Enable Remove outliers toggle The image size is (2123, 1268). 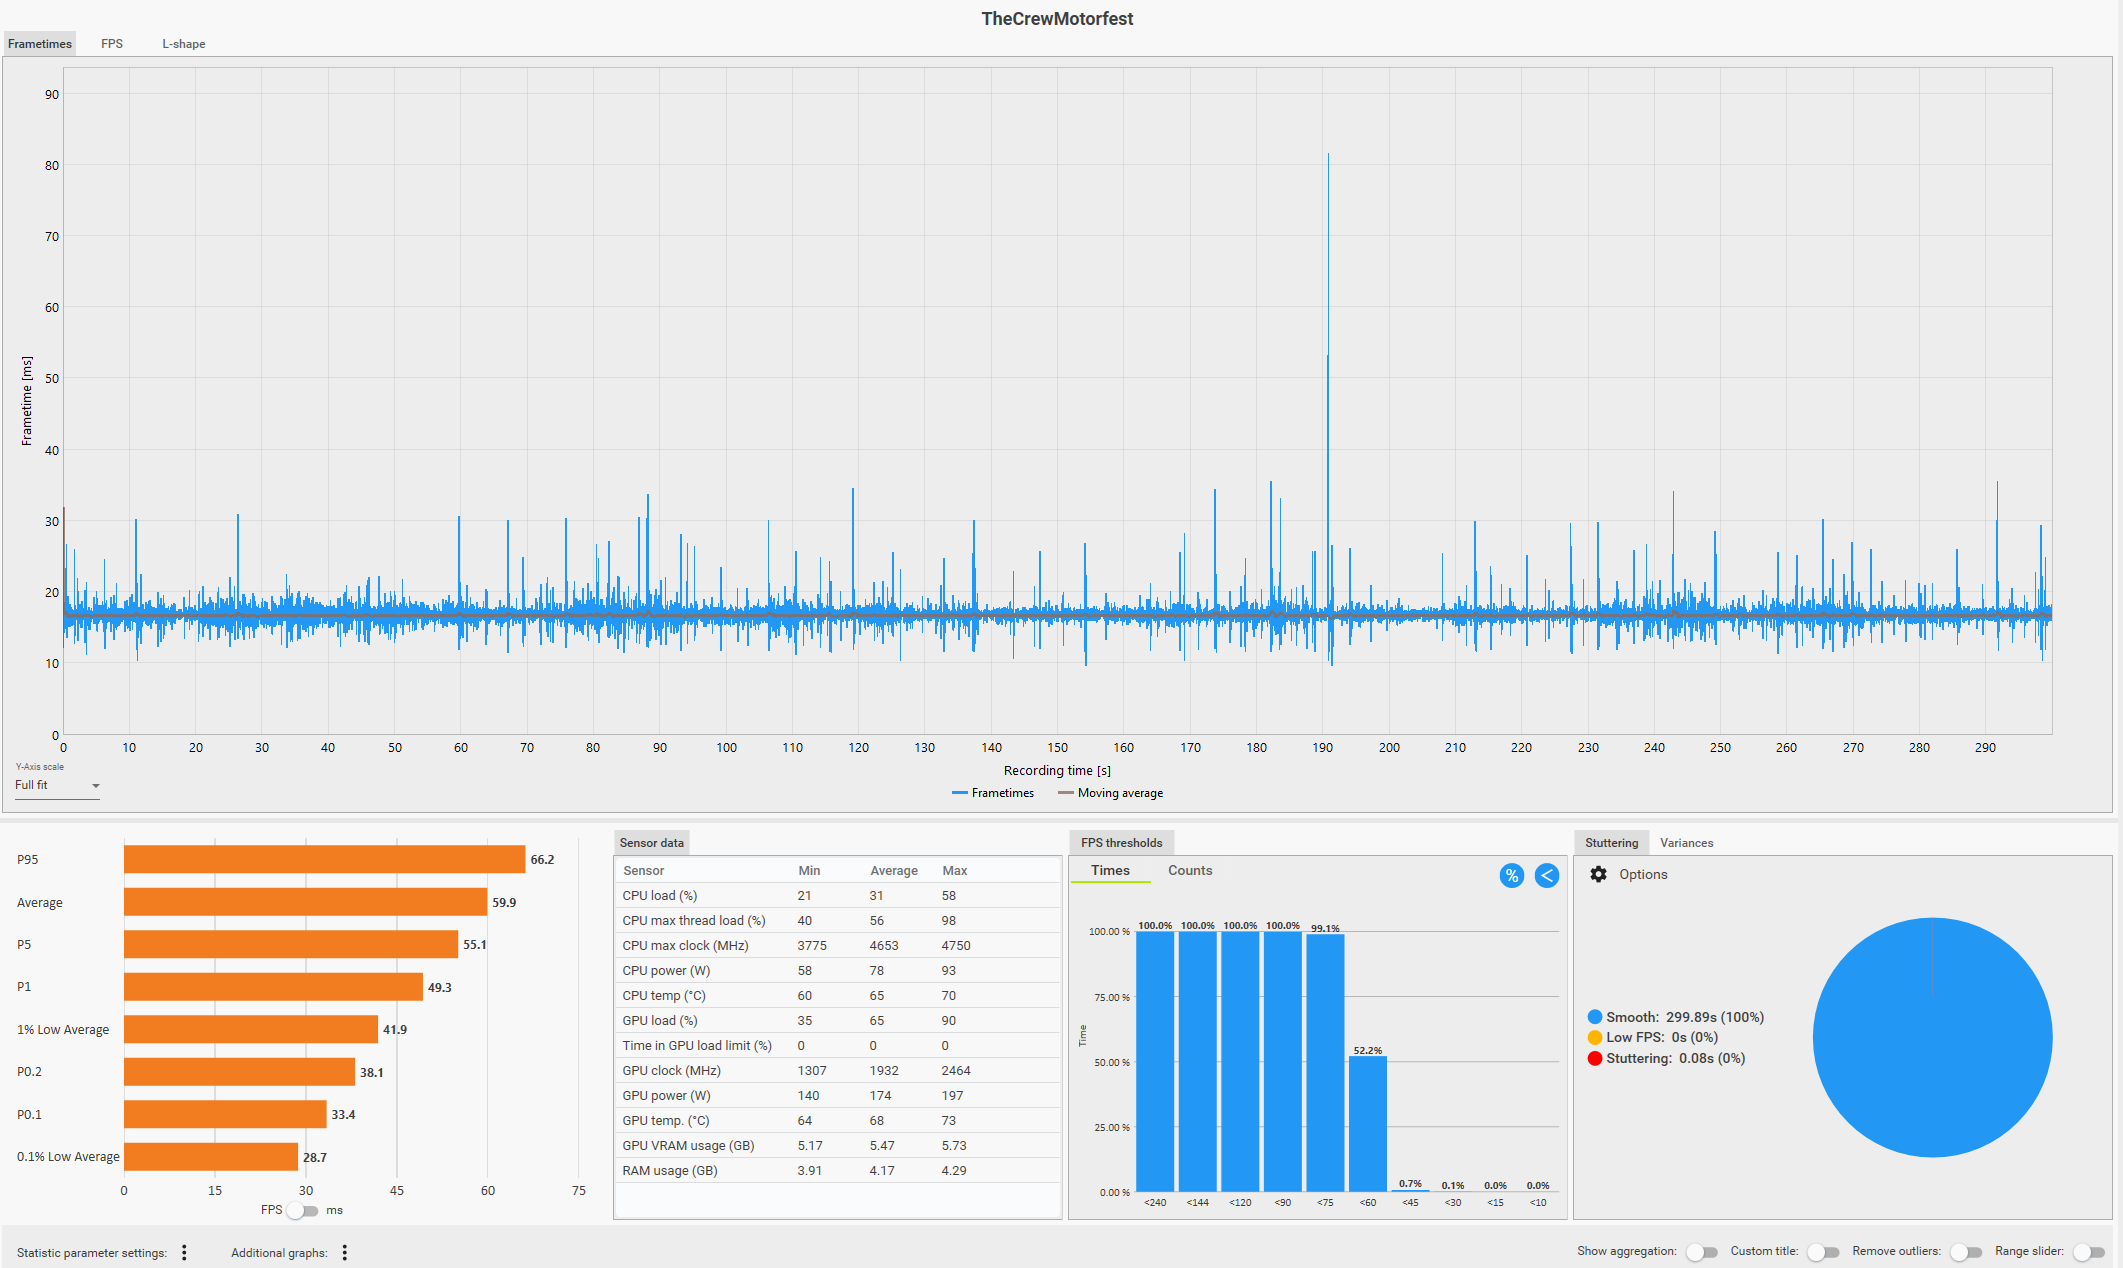[x=1965, y=1252]
